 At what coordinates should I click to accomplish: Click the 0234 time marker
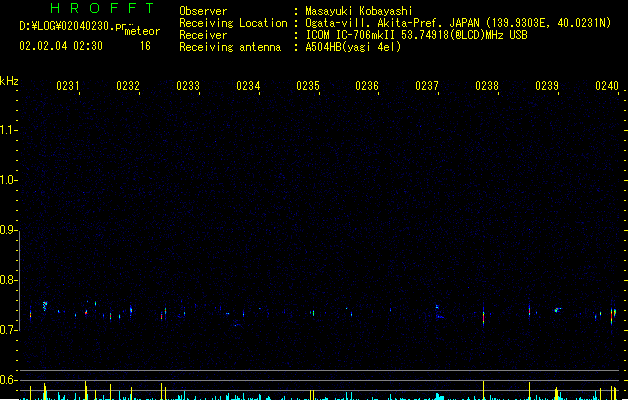pyautogui.click(x=248, y=86)
